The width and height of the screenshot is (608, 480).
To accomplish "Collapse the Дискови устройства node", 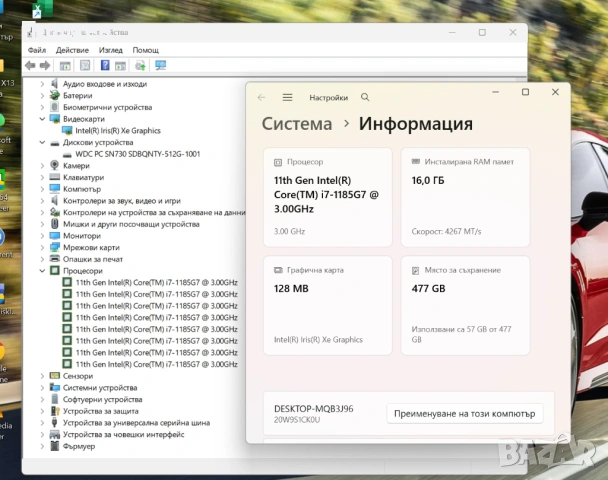I will click(42, 142).
